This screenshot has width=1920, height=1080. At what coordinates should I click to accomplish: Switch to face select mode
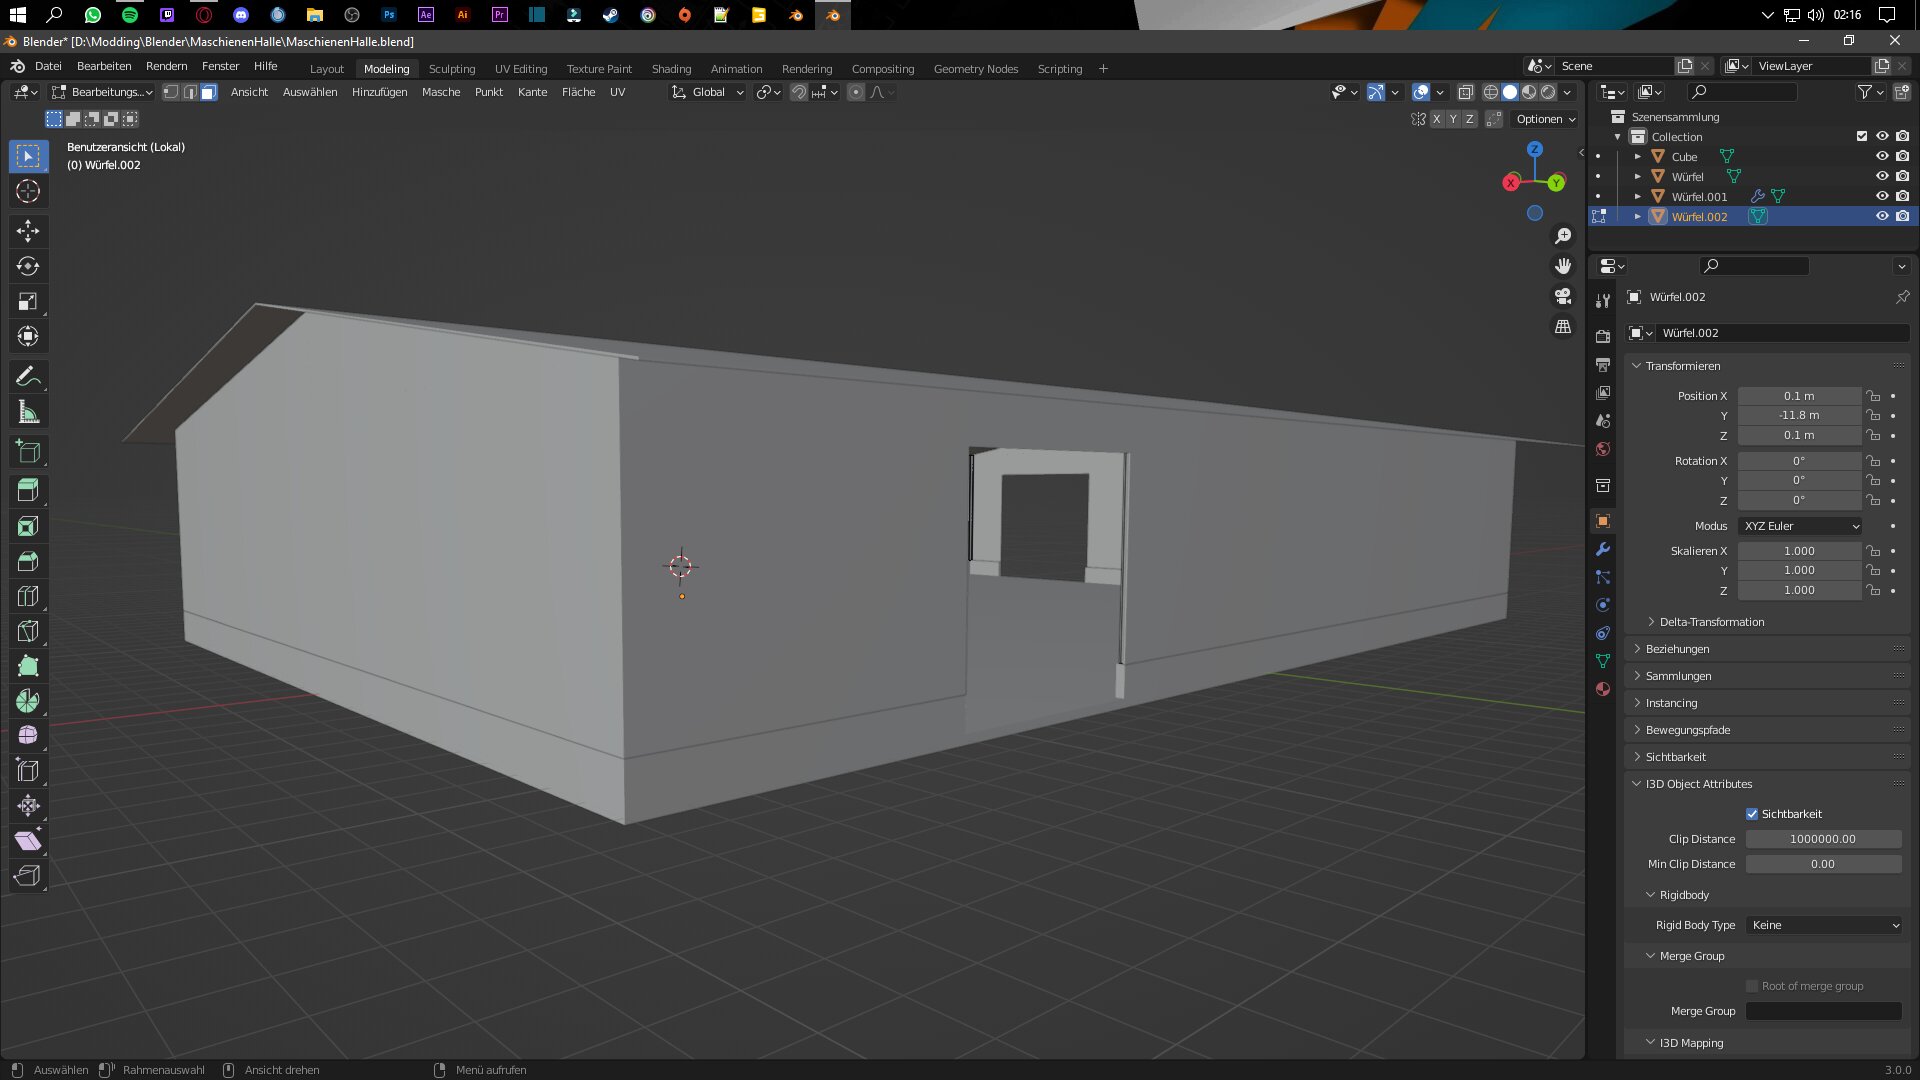[209, 92]
